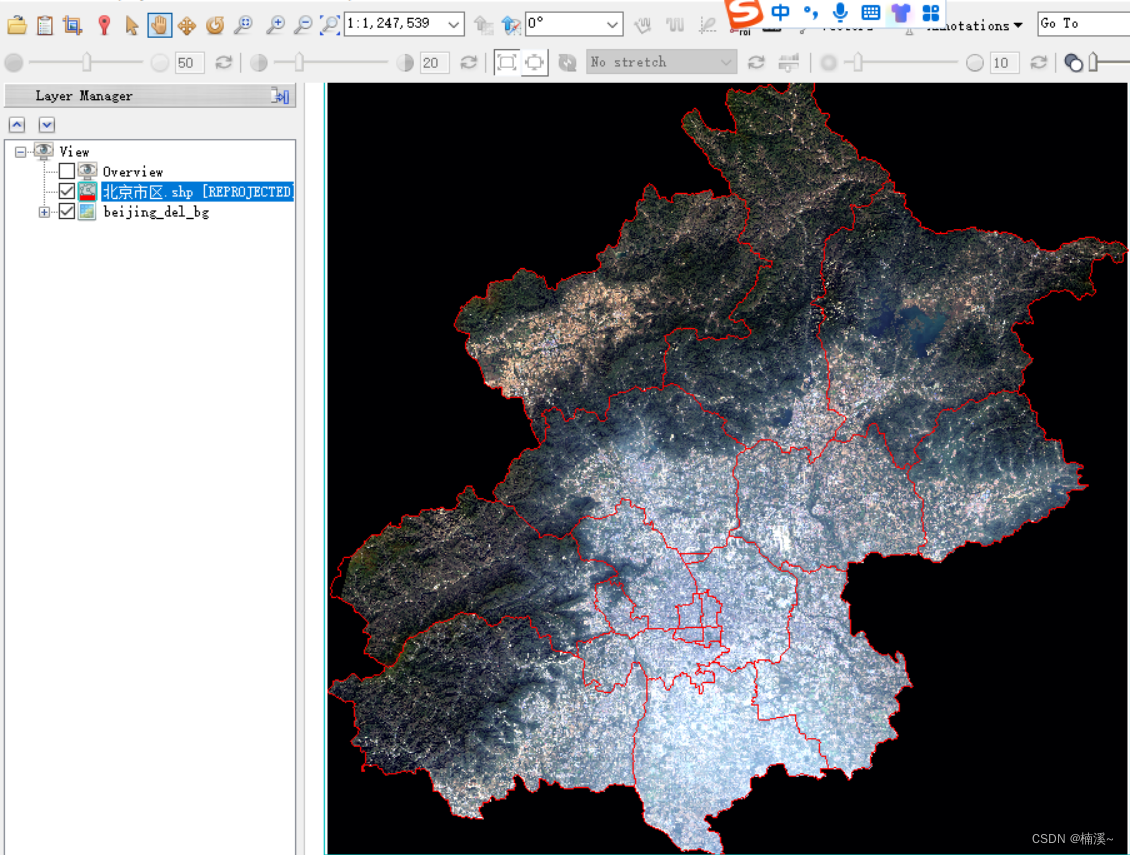Click Sogou punctuation toggle icon
The height and width of the screenshot is (855, 1130).
click(x=811, y=12)
